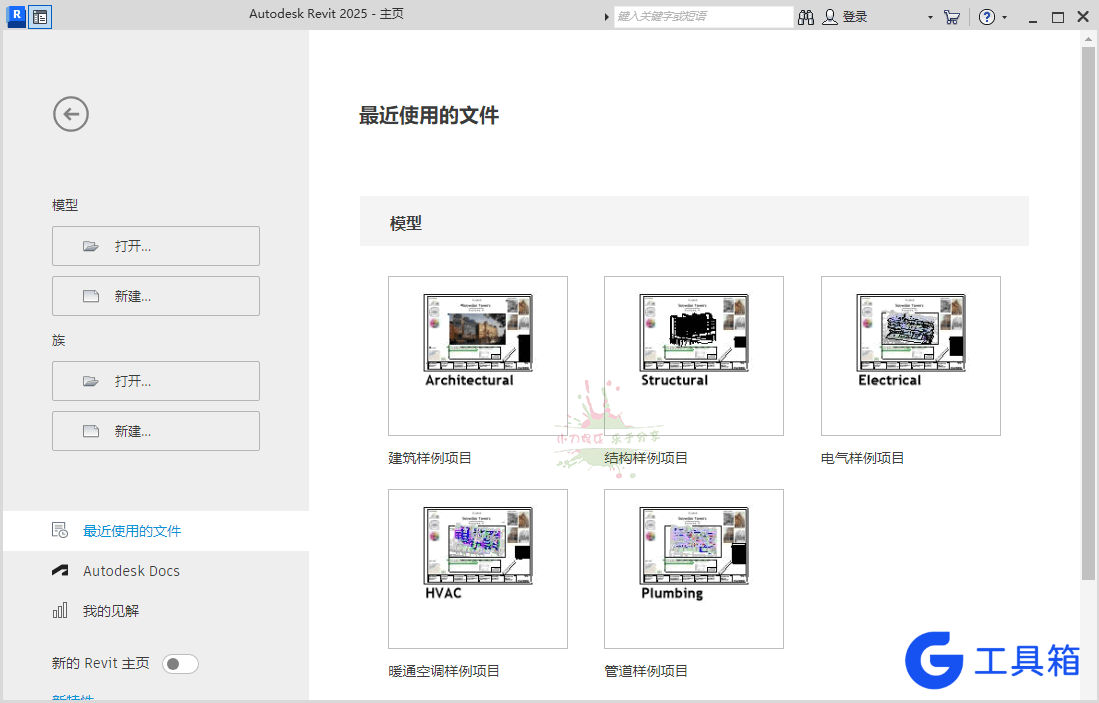This screenshot has width=1099, height=703.
Task: Click the Autodesk Docs logo icon
Action: click(60, 571)
